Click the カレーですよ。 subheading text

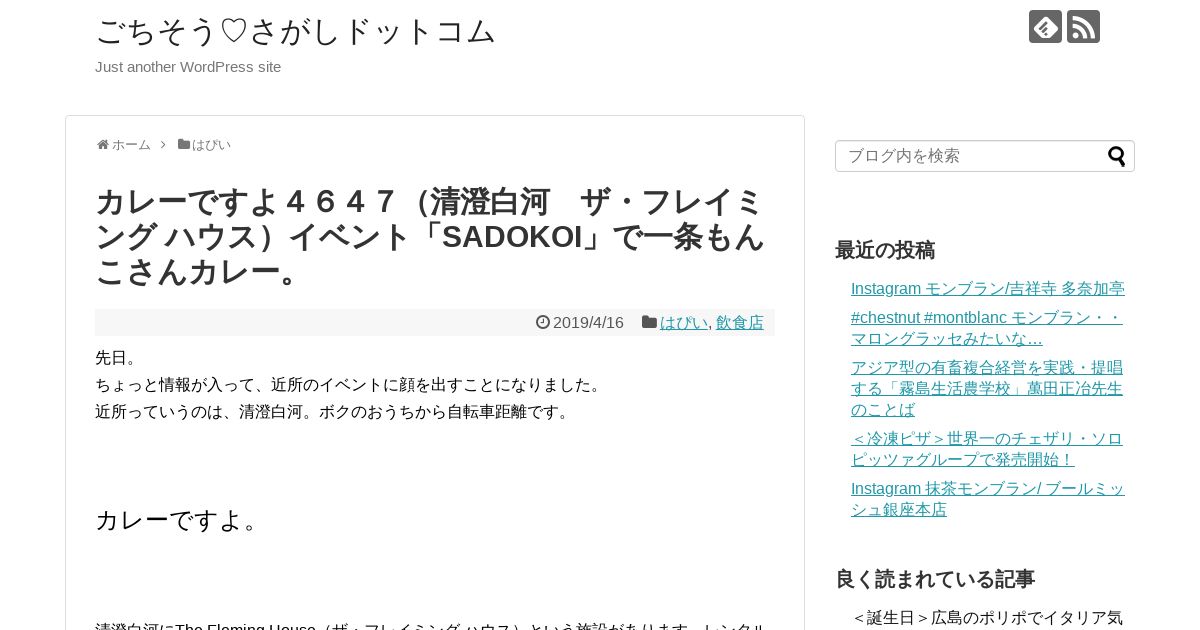[x=179, y=520]
